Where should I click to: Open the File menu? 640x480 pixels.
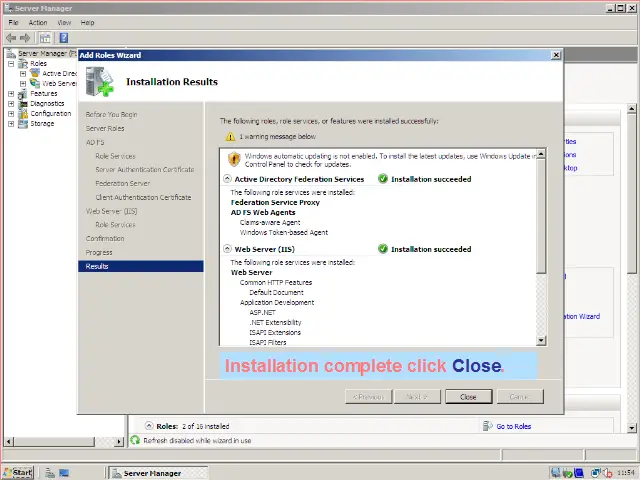(13, 22)
